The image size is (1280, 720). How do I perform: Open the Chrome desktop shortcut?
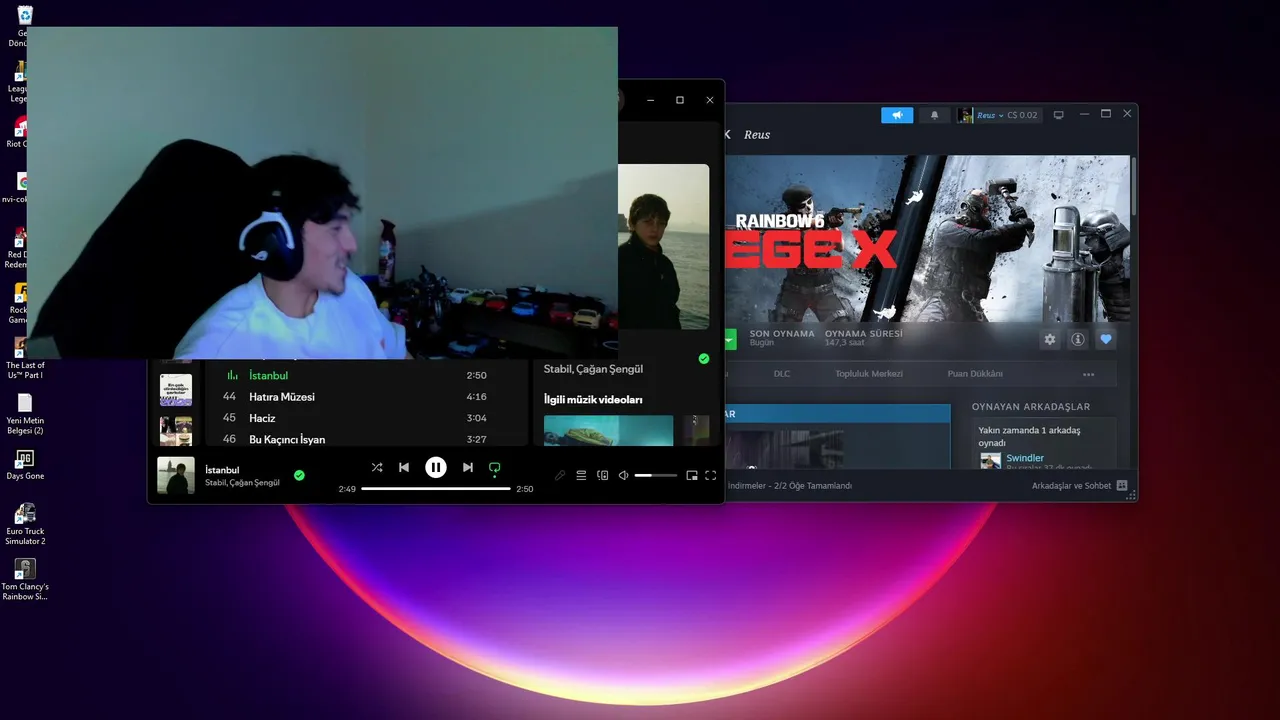tap(18, 187)
